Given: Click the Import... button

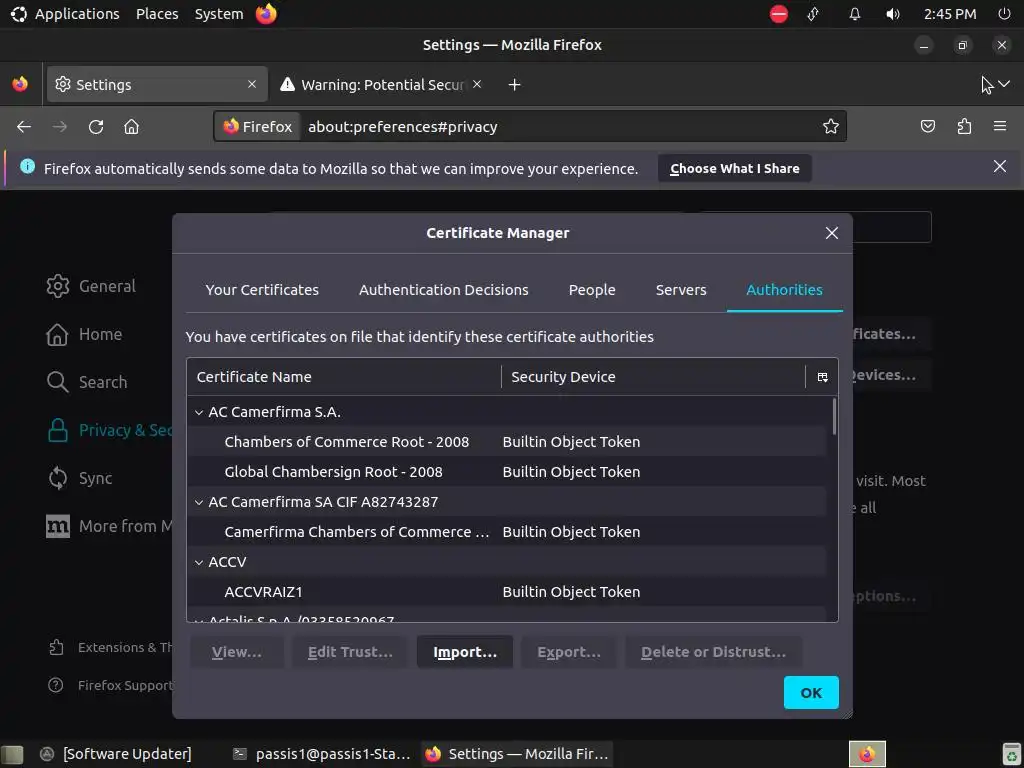Looking at the screenshot, I should click(x=465, y=652).
